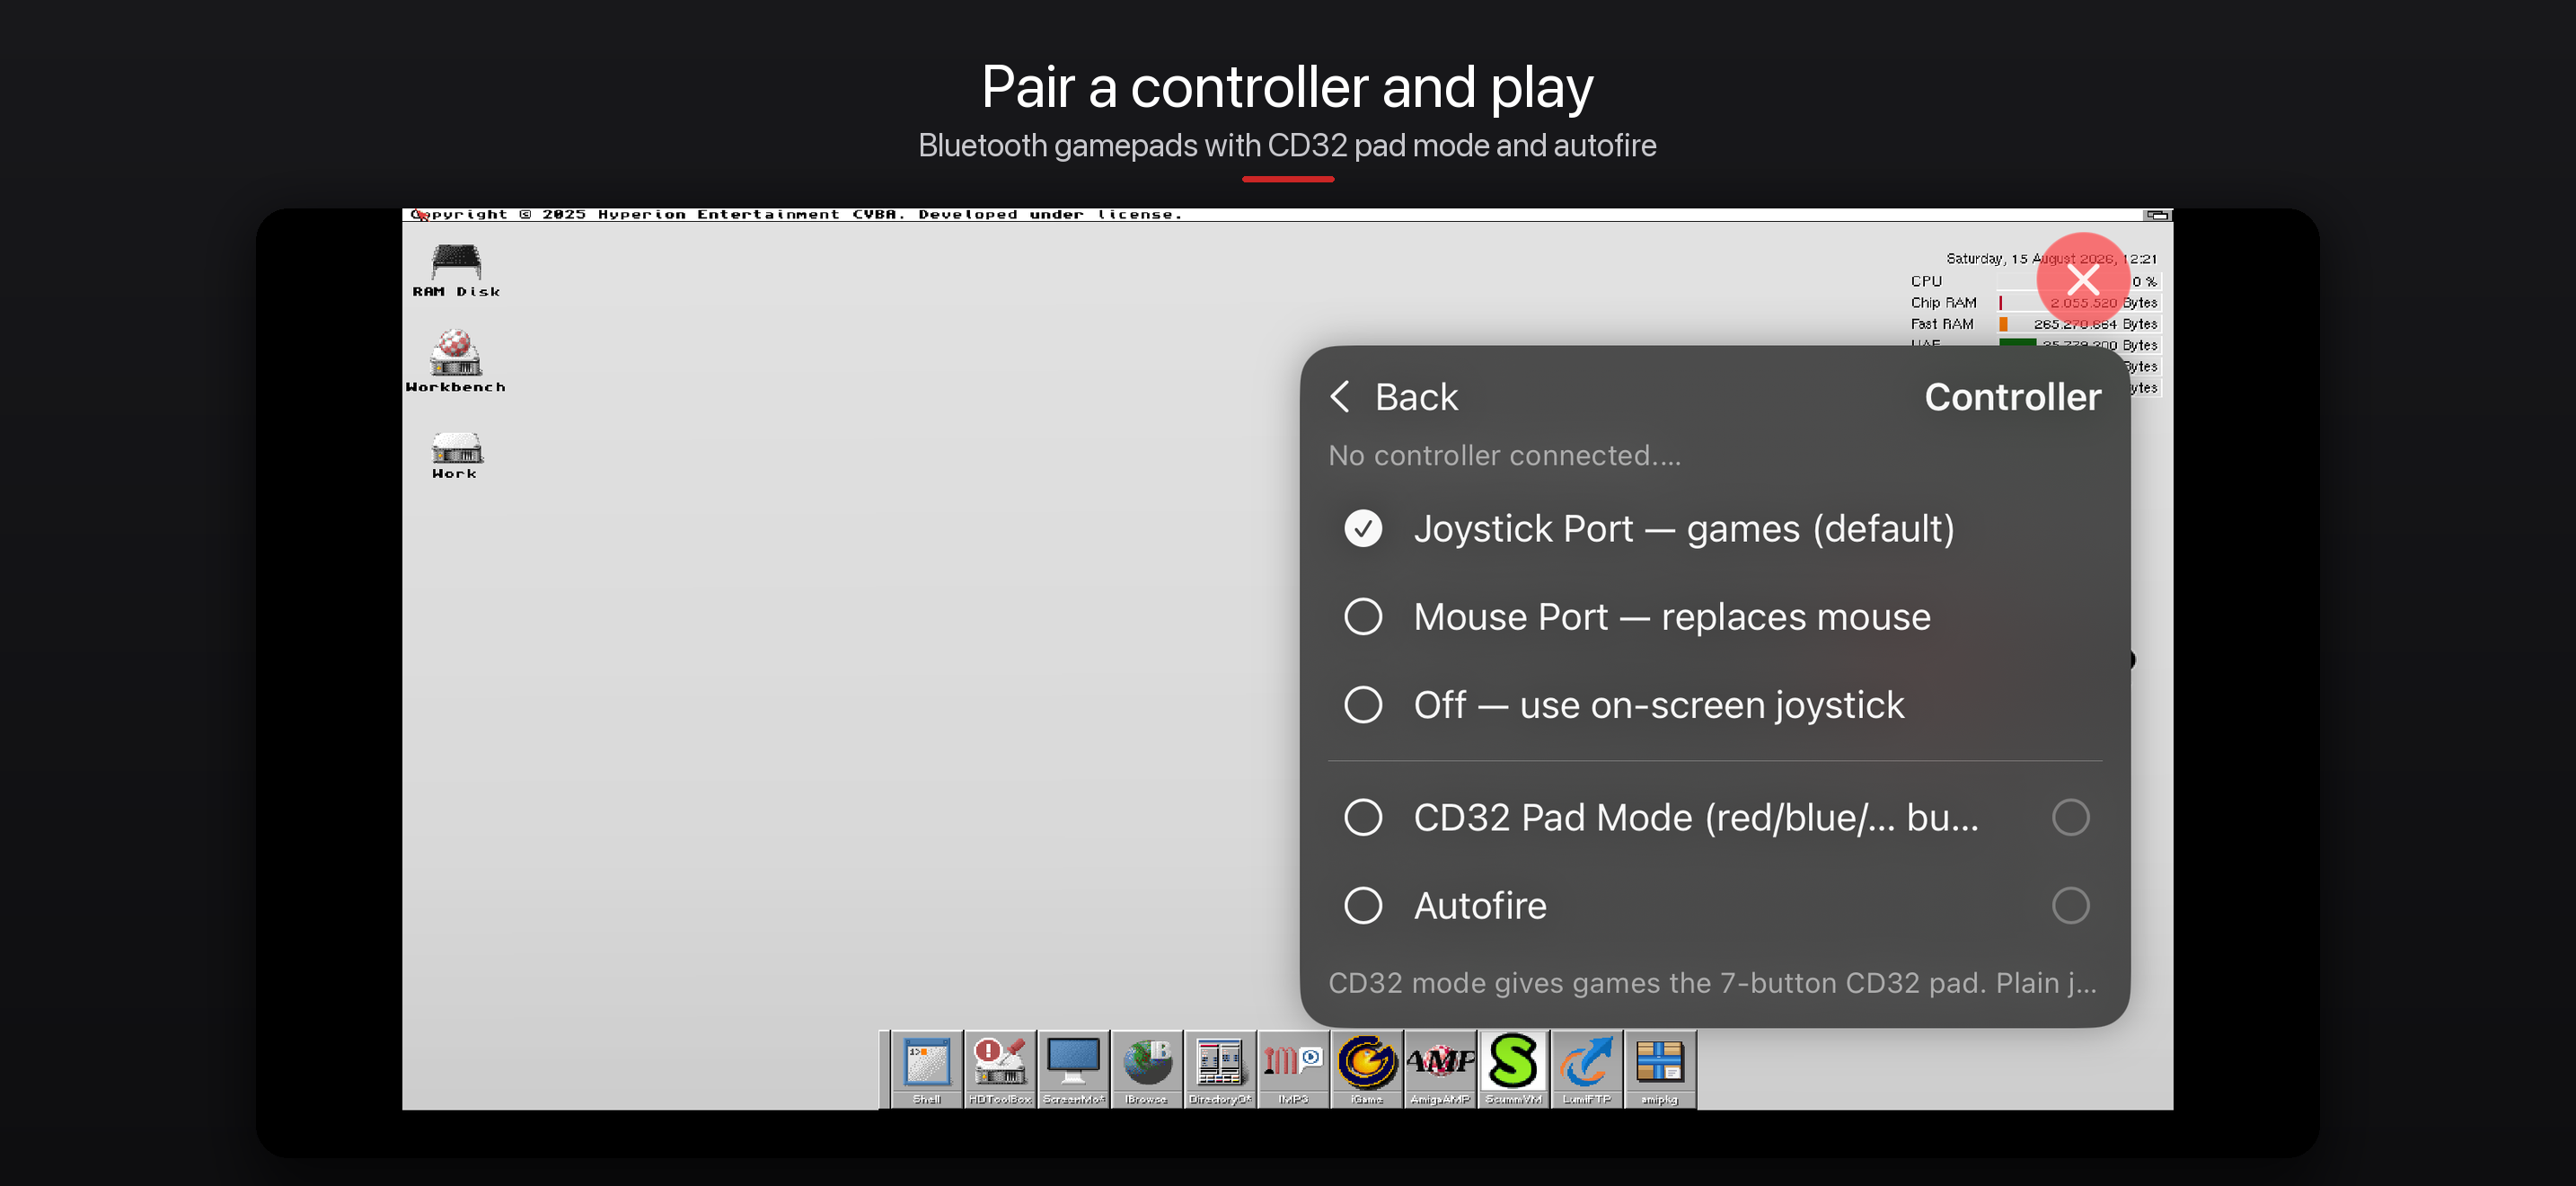Viewport: 2576px width, 1186px height.
Task: Select the Workbench disk icon
Action: (456, 361)
